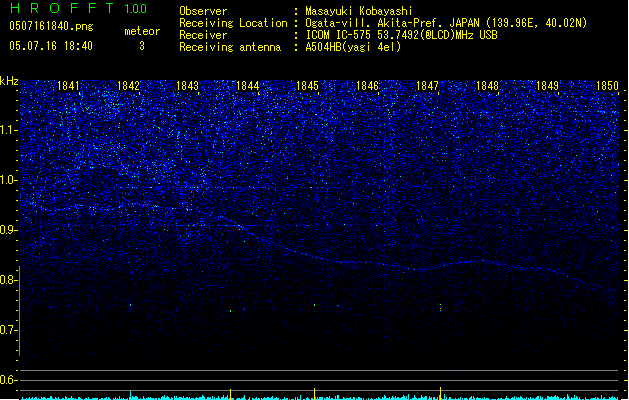Click the 1849 time label

(548, 85)
